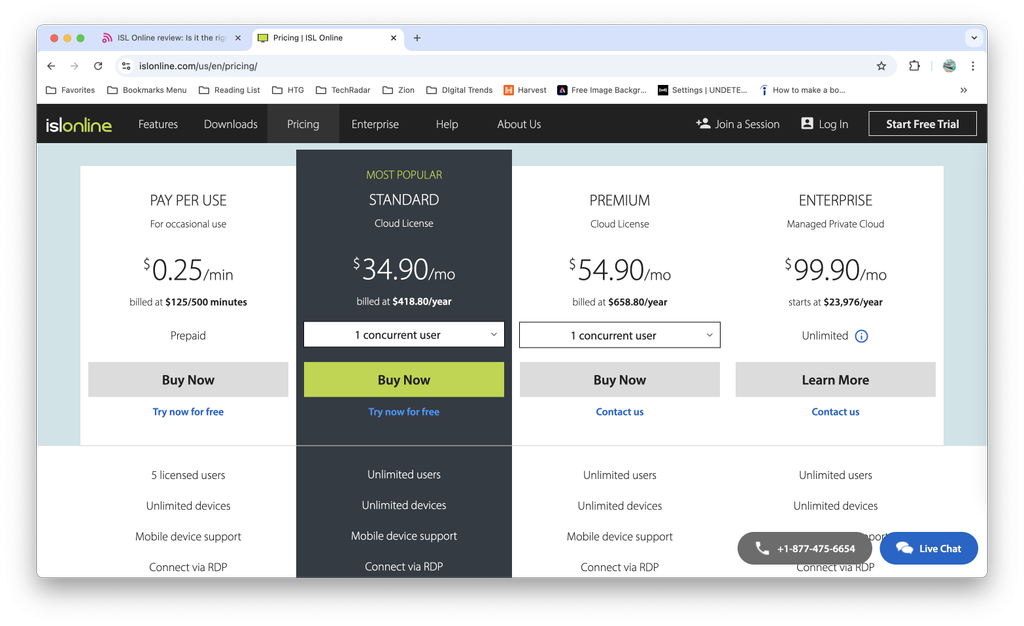Click the Log In account icon

[x=806, y=124]
